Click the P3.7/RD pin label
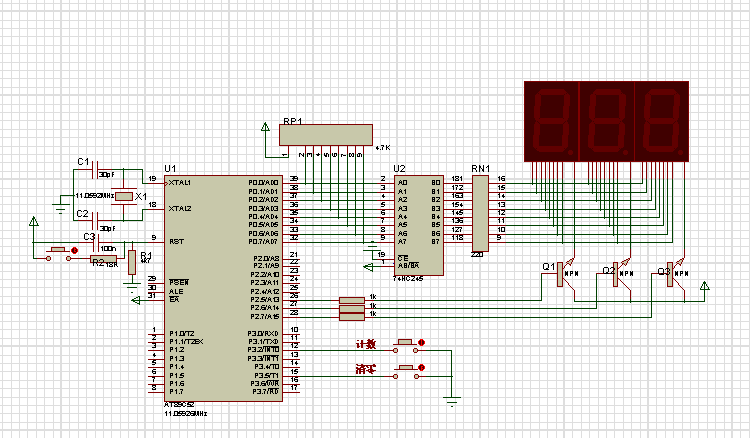The height and width of the screenshot is (438, 750). 265,392
